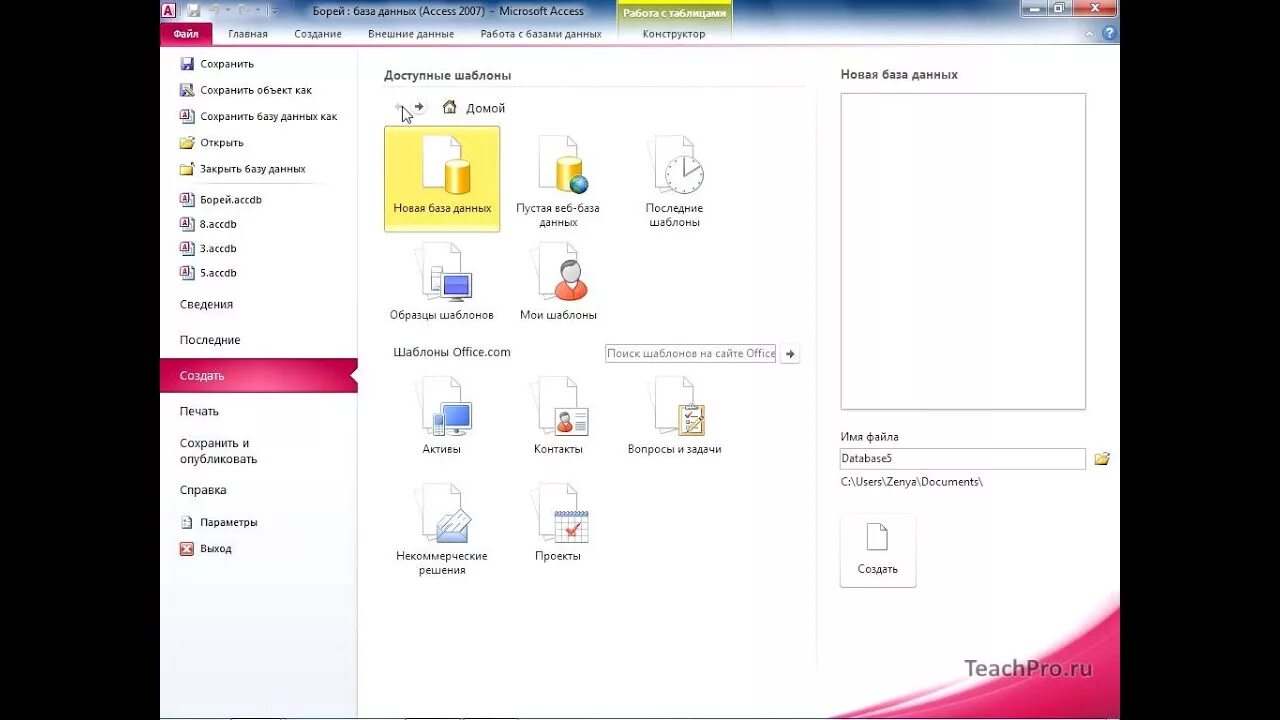
Task: Open Мои шаблоны
Action: [x=558, y=282]
